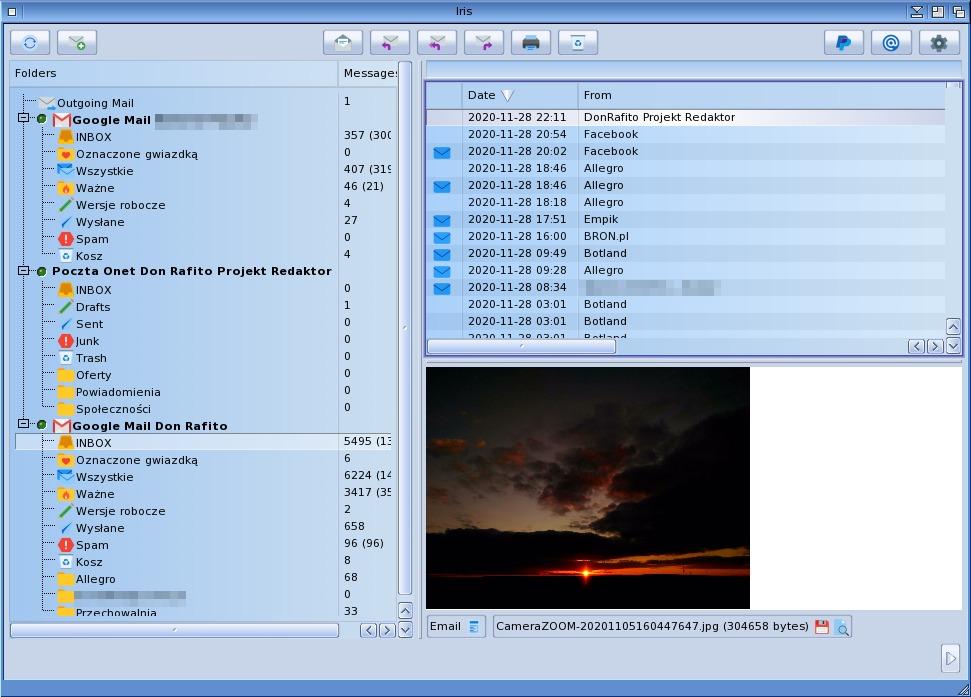Print the message using the printer icon

click(x=531, y=43)
